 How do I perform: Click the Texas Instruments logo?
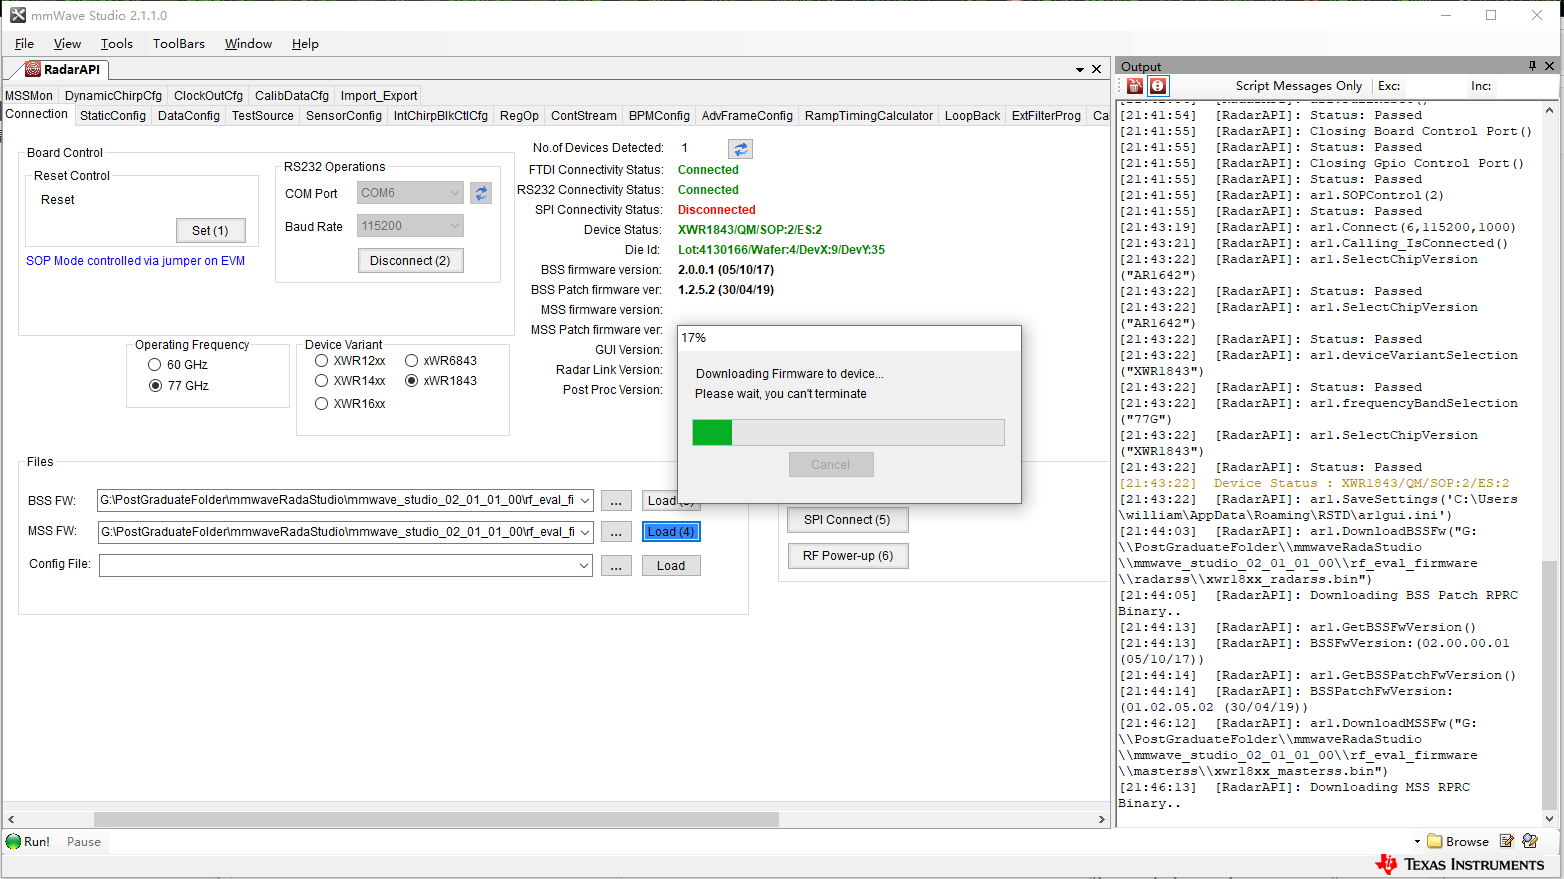(x=1460, y=865)
